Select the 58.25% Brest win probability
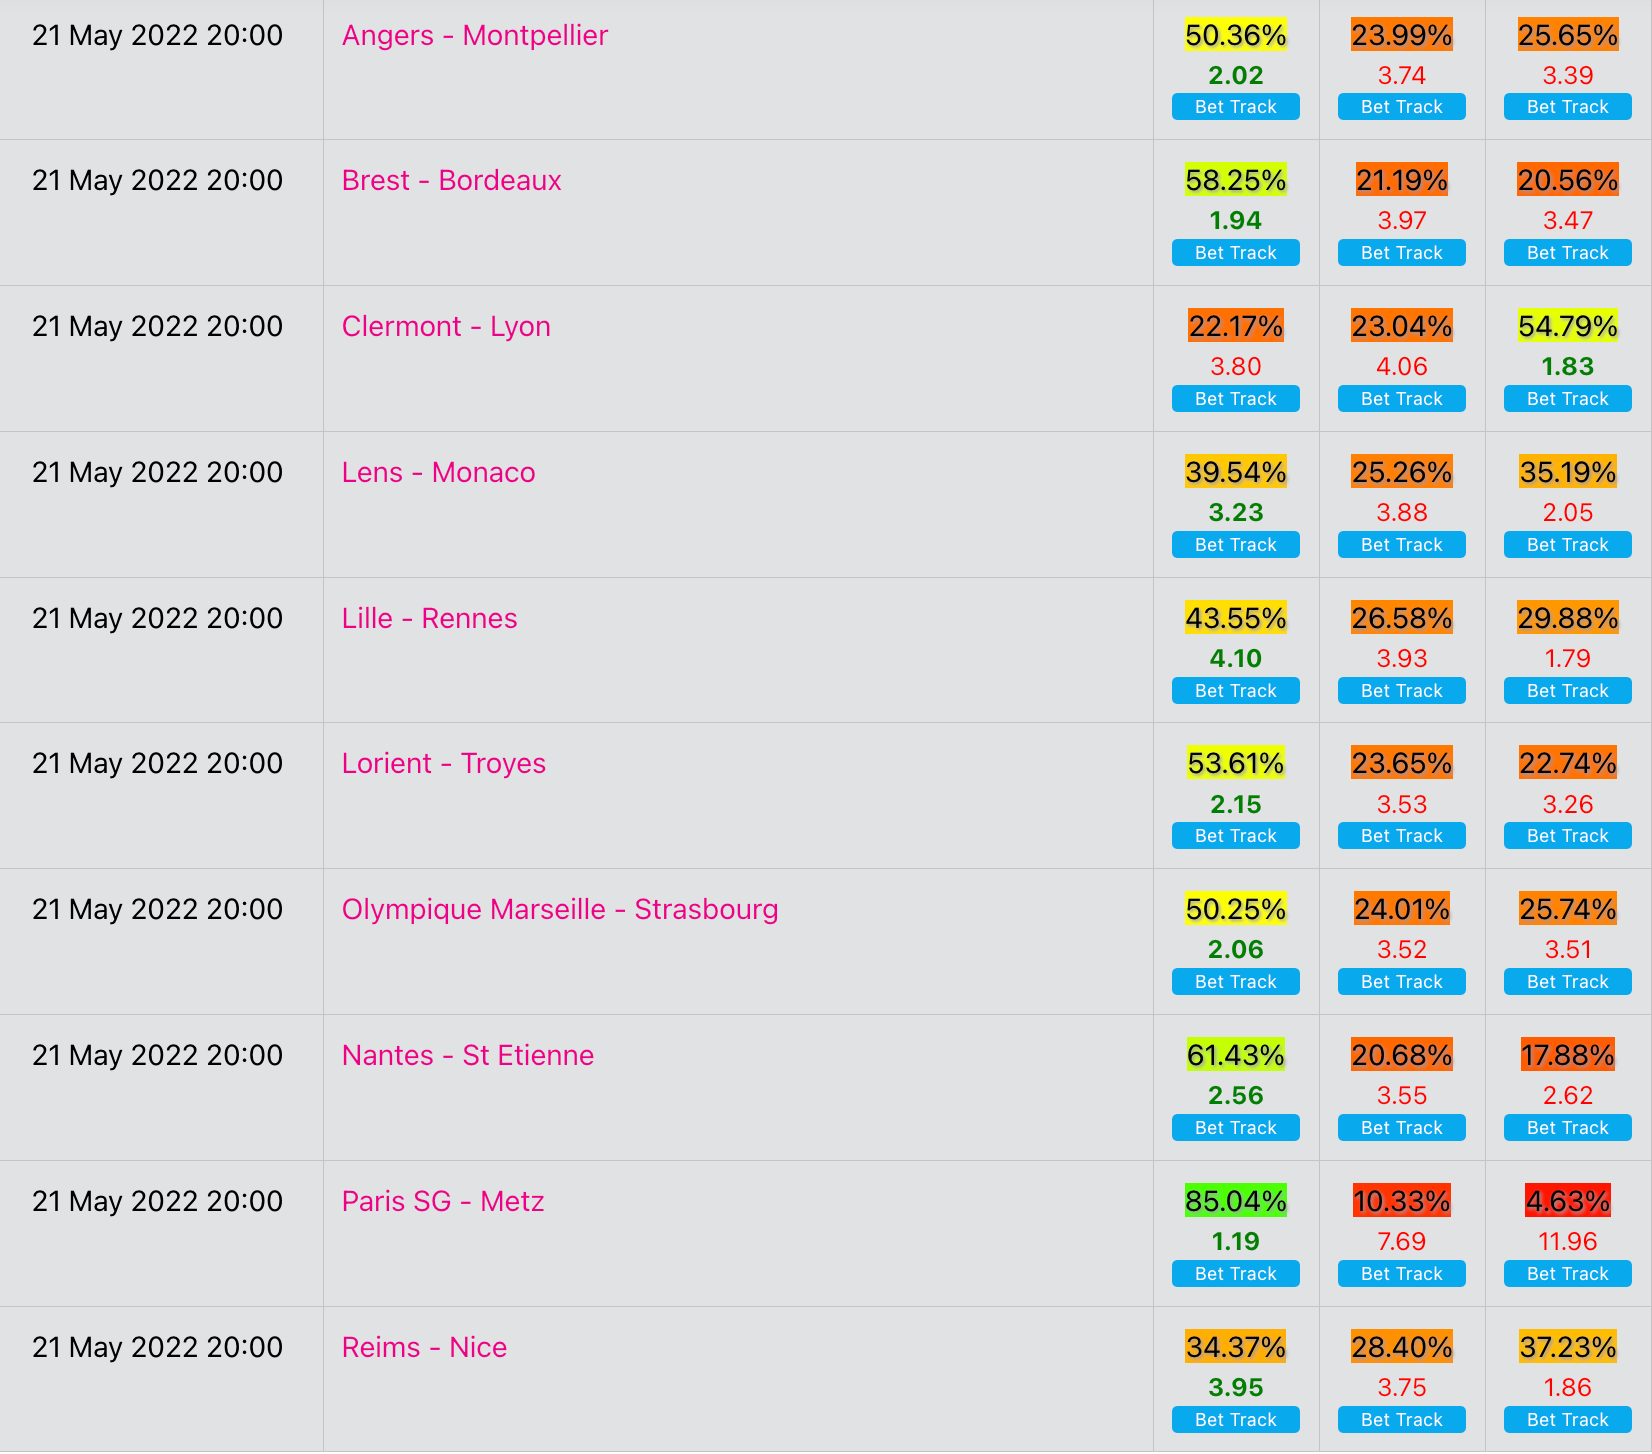1652x1454 pixels. click(x=1236, y=180)
